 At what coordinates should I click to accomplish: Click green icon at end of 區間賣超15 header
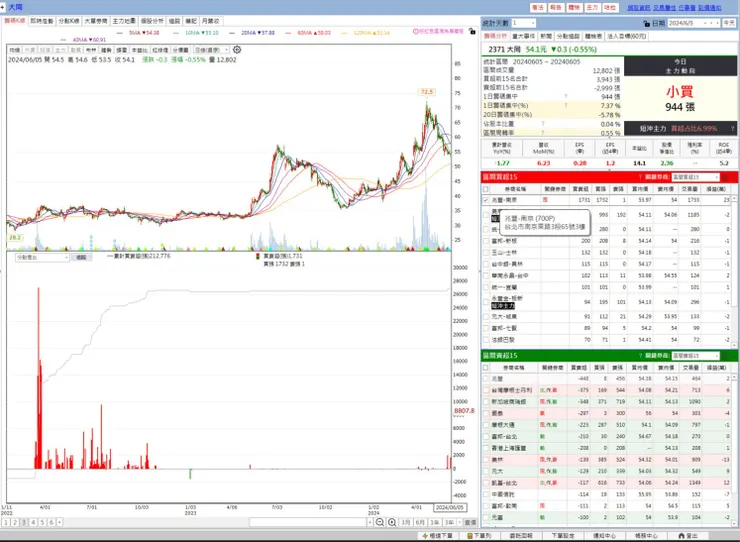[x=725, y=356]
